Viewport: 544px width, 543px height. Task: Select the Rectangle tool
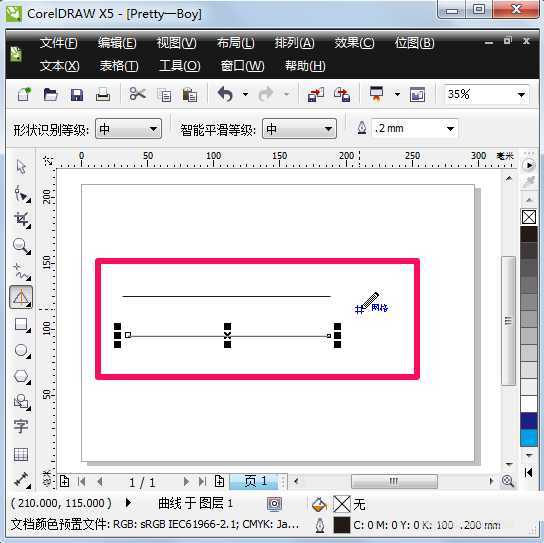tap(22, 325)
